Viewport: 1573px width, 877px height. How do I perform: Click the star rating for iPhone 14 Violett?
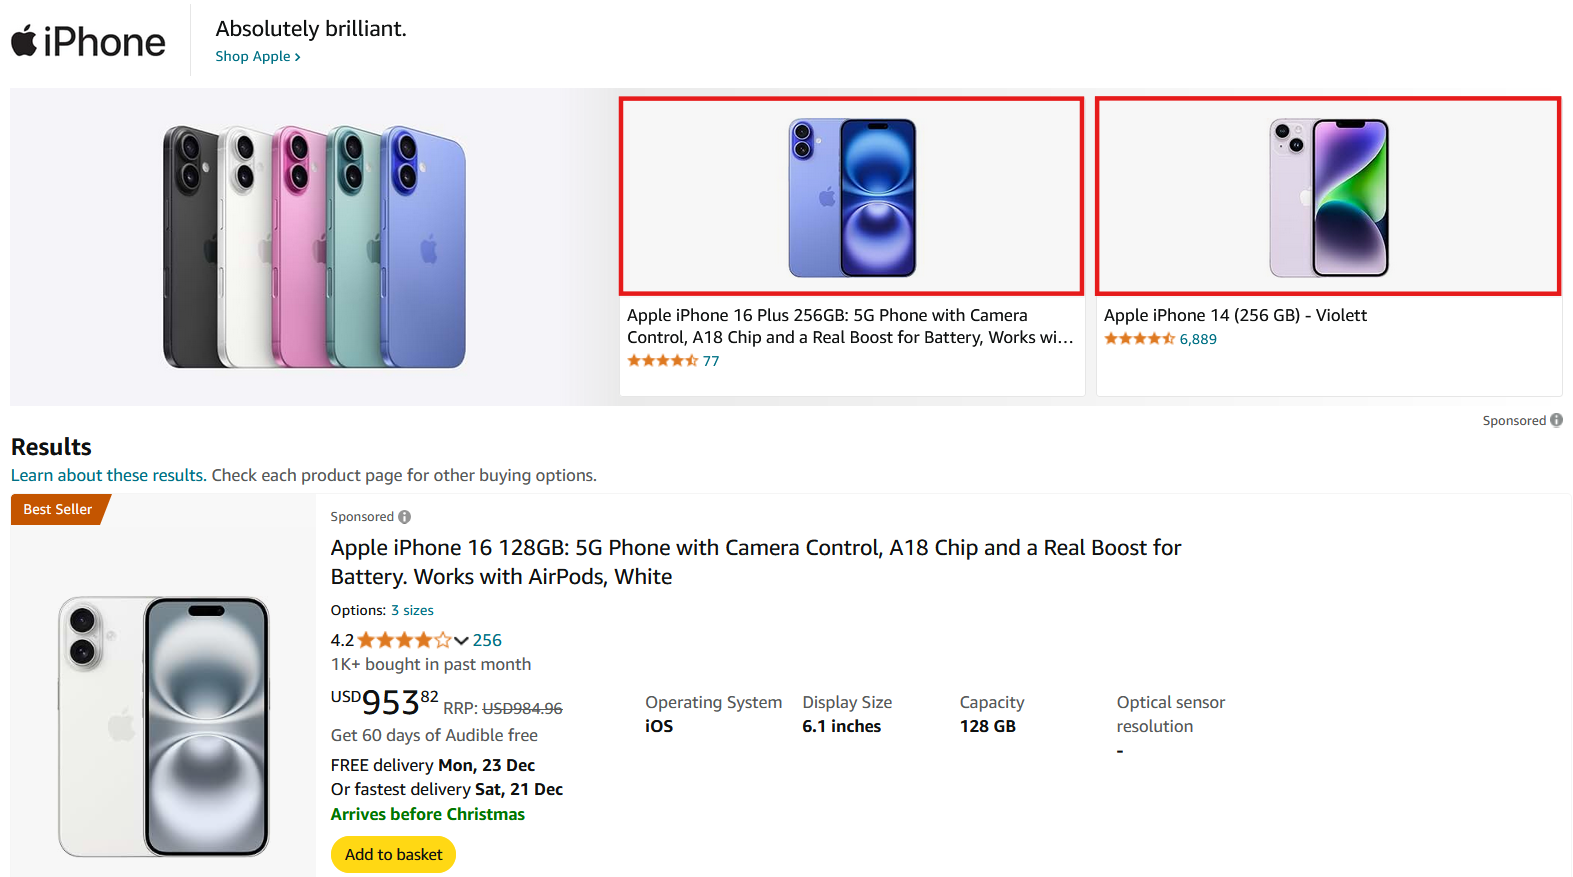1138,338
